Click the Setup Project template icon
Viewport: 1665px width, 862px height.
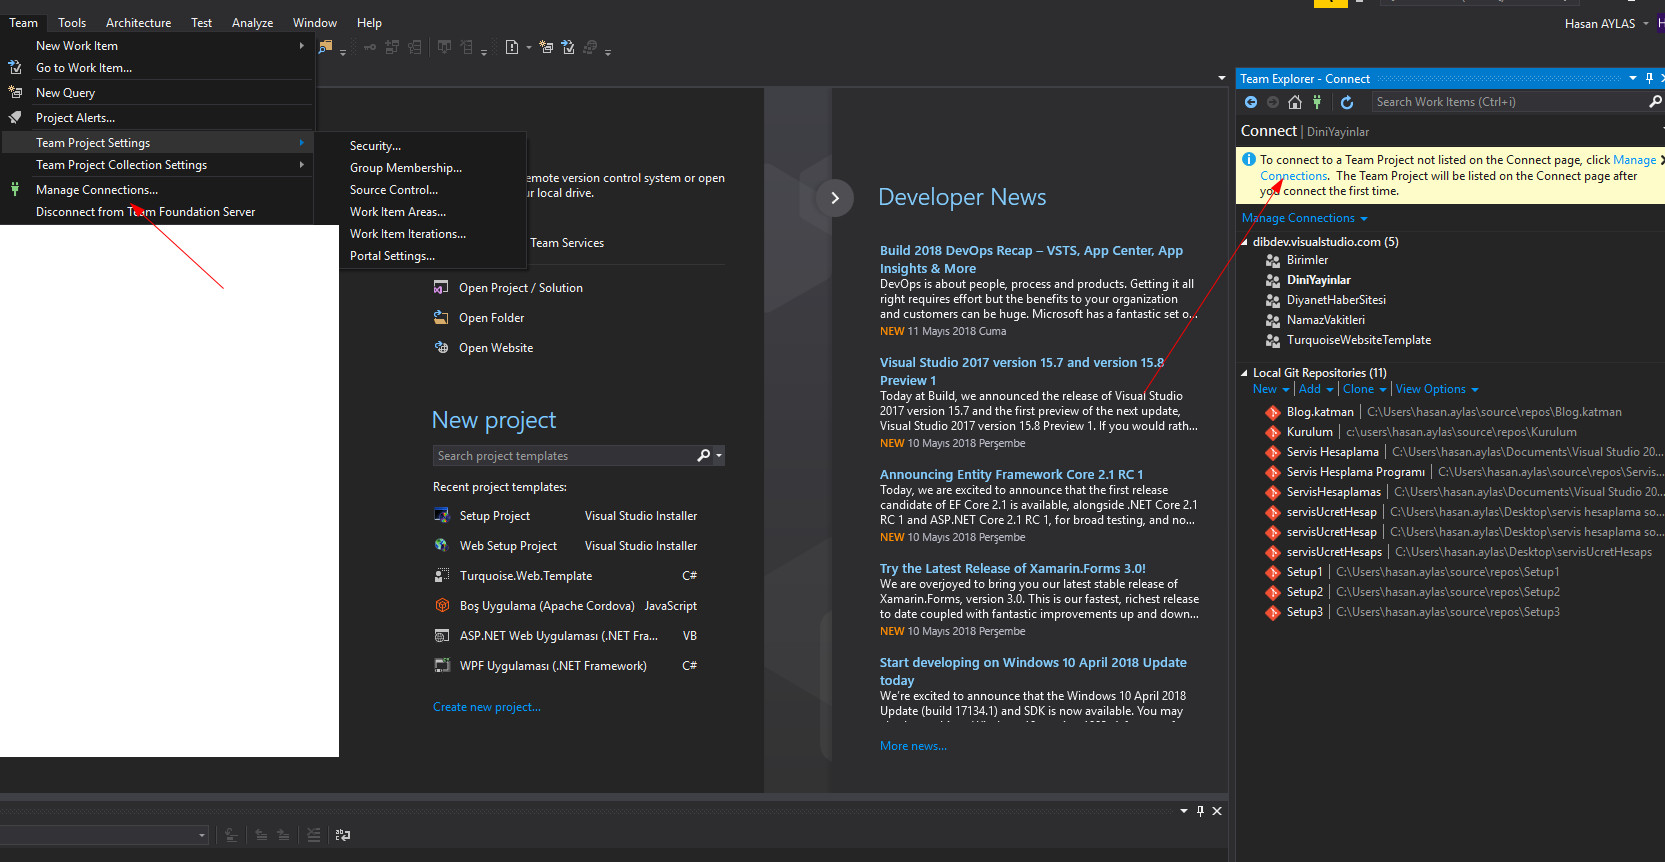442,516
